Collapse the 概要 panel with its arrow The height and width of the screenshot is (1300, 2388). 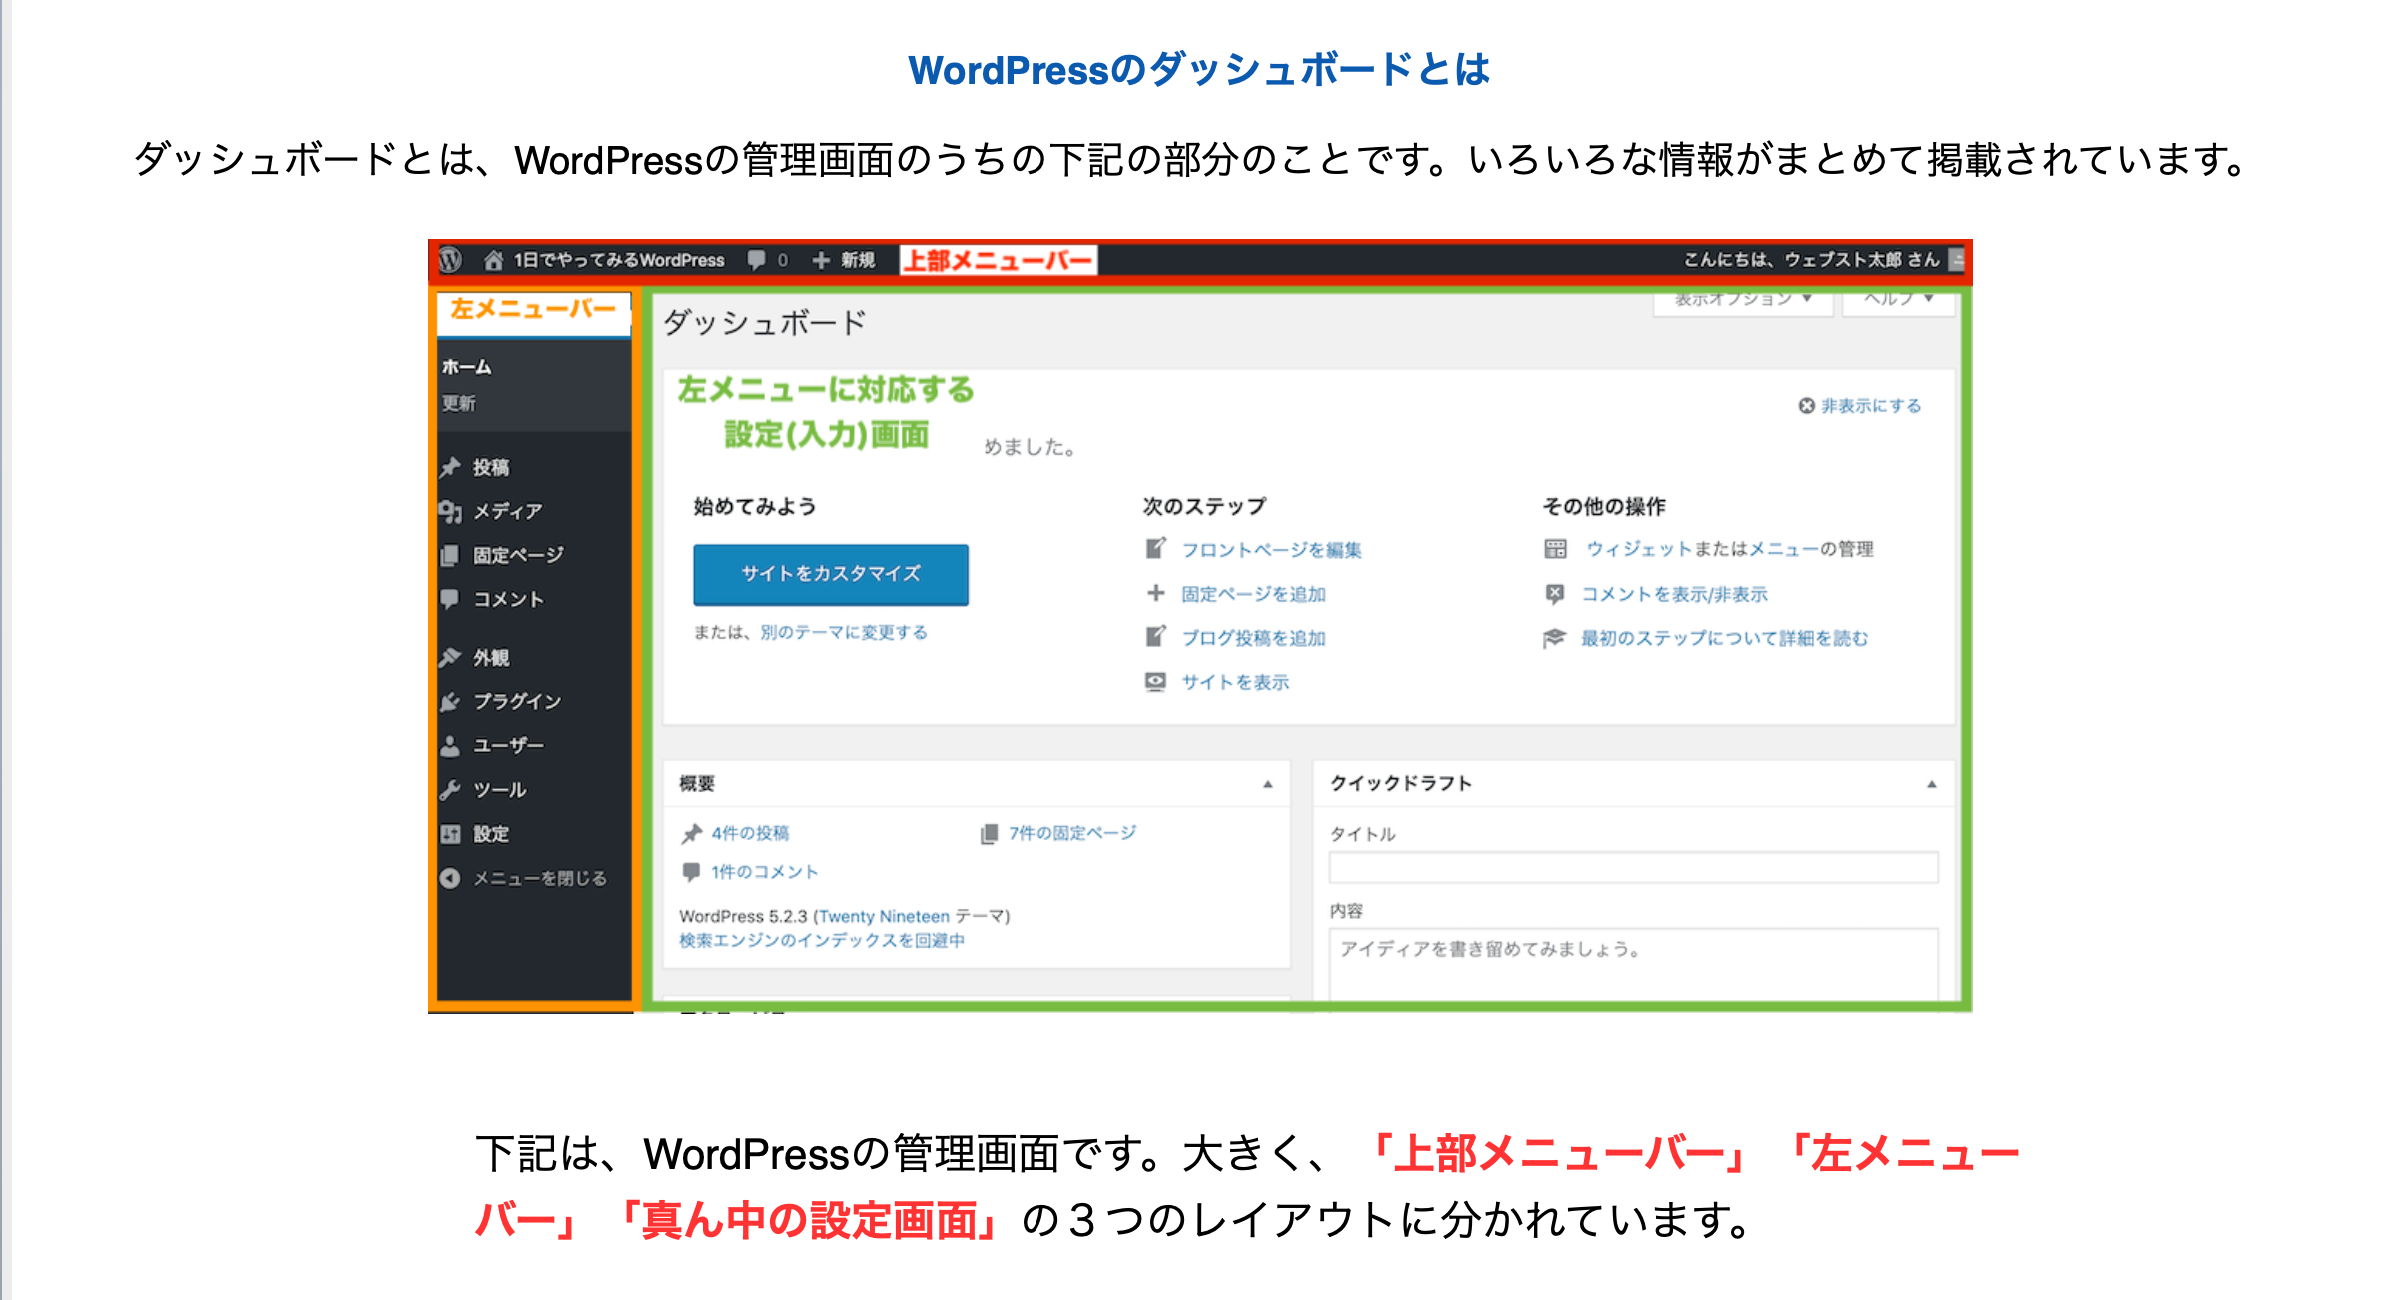(1268, 784)
